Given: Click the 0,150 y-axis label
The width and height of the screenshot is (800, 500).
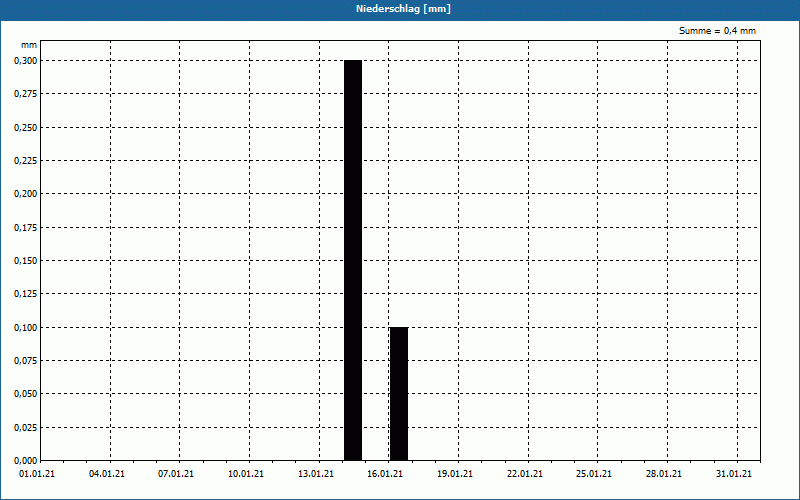Looking at the screenshot, I should point(26,261).
